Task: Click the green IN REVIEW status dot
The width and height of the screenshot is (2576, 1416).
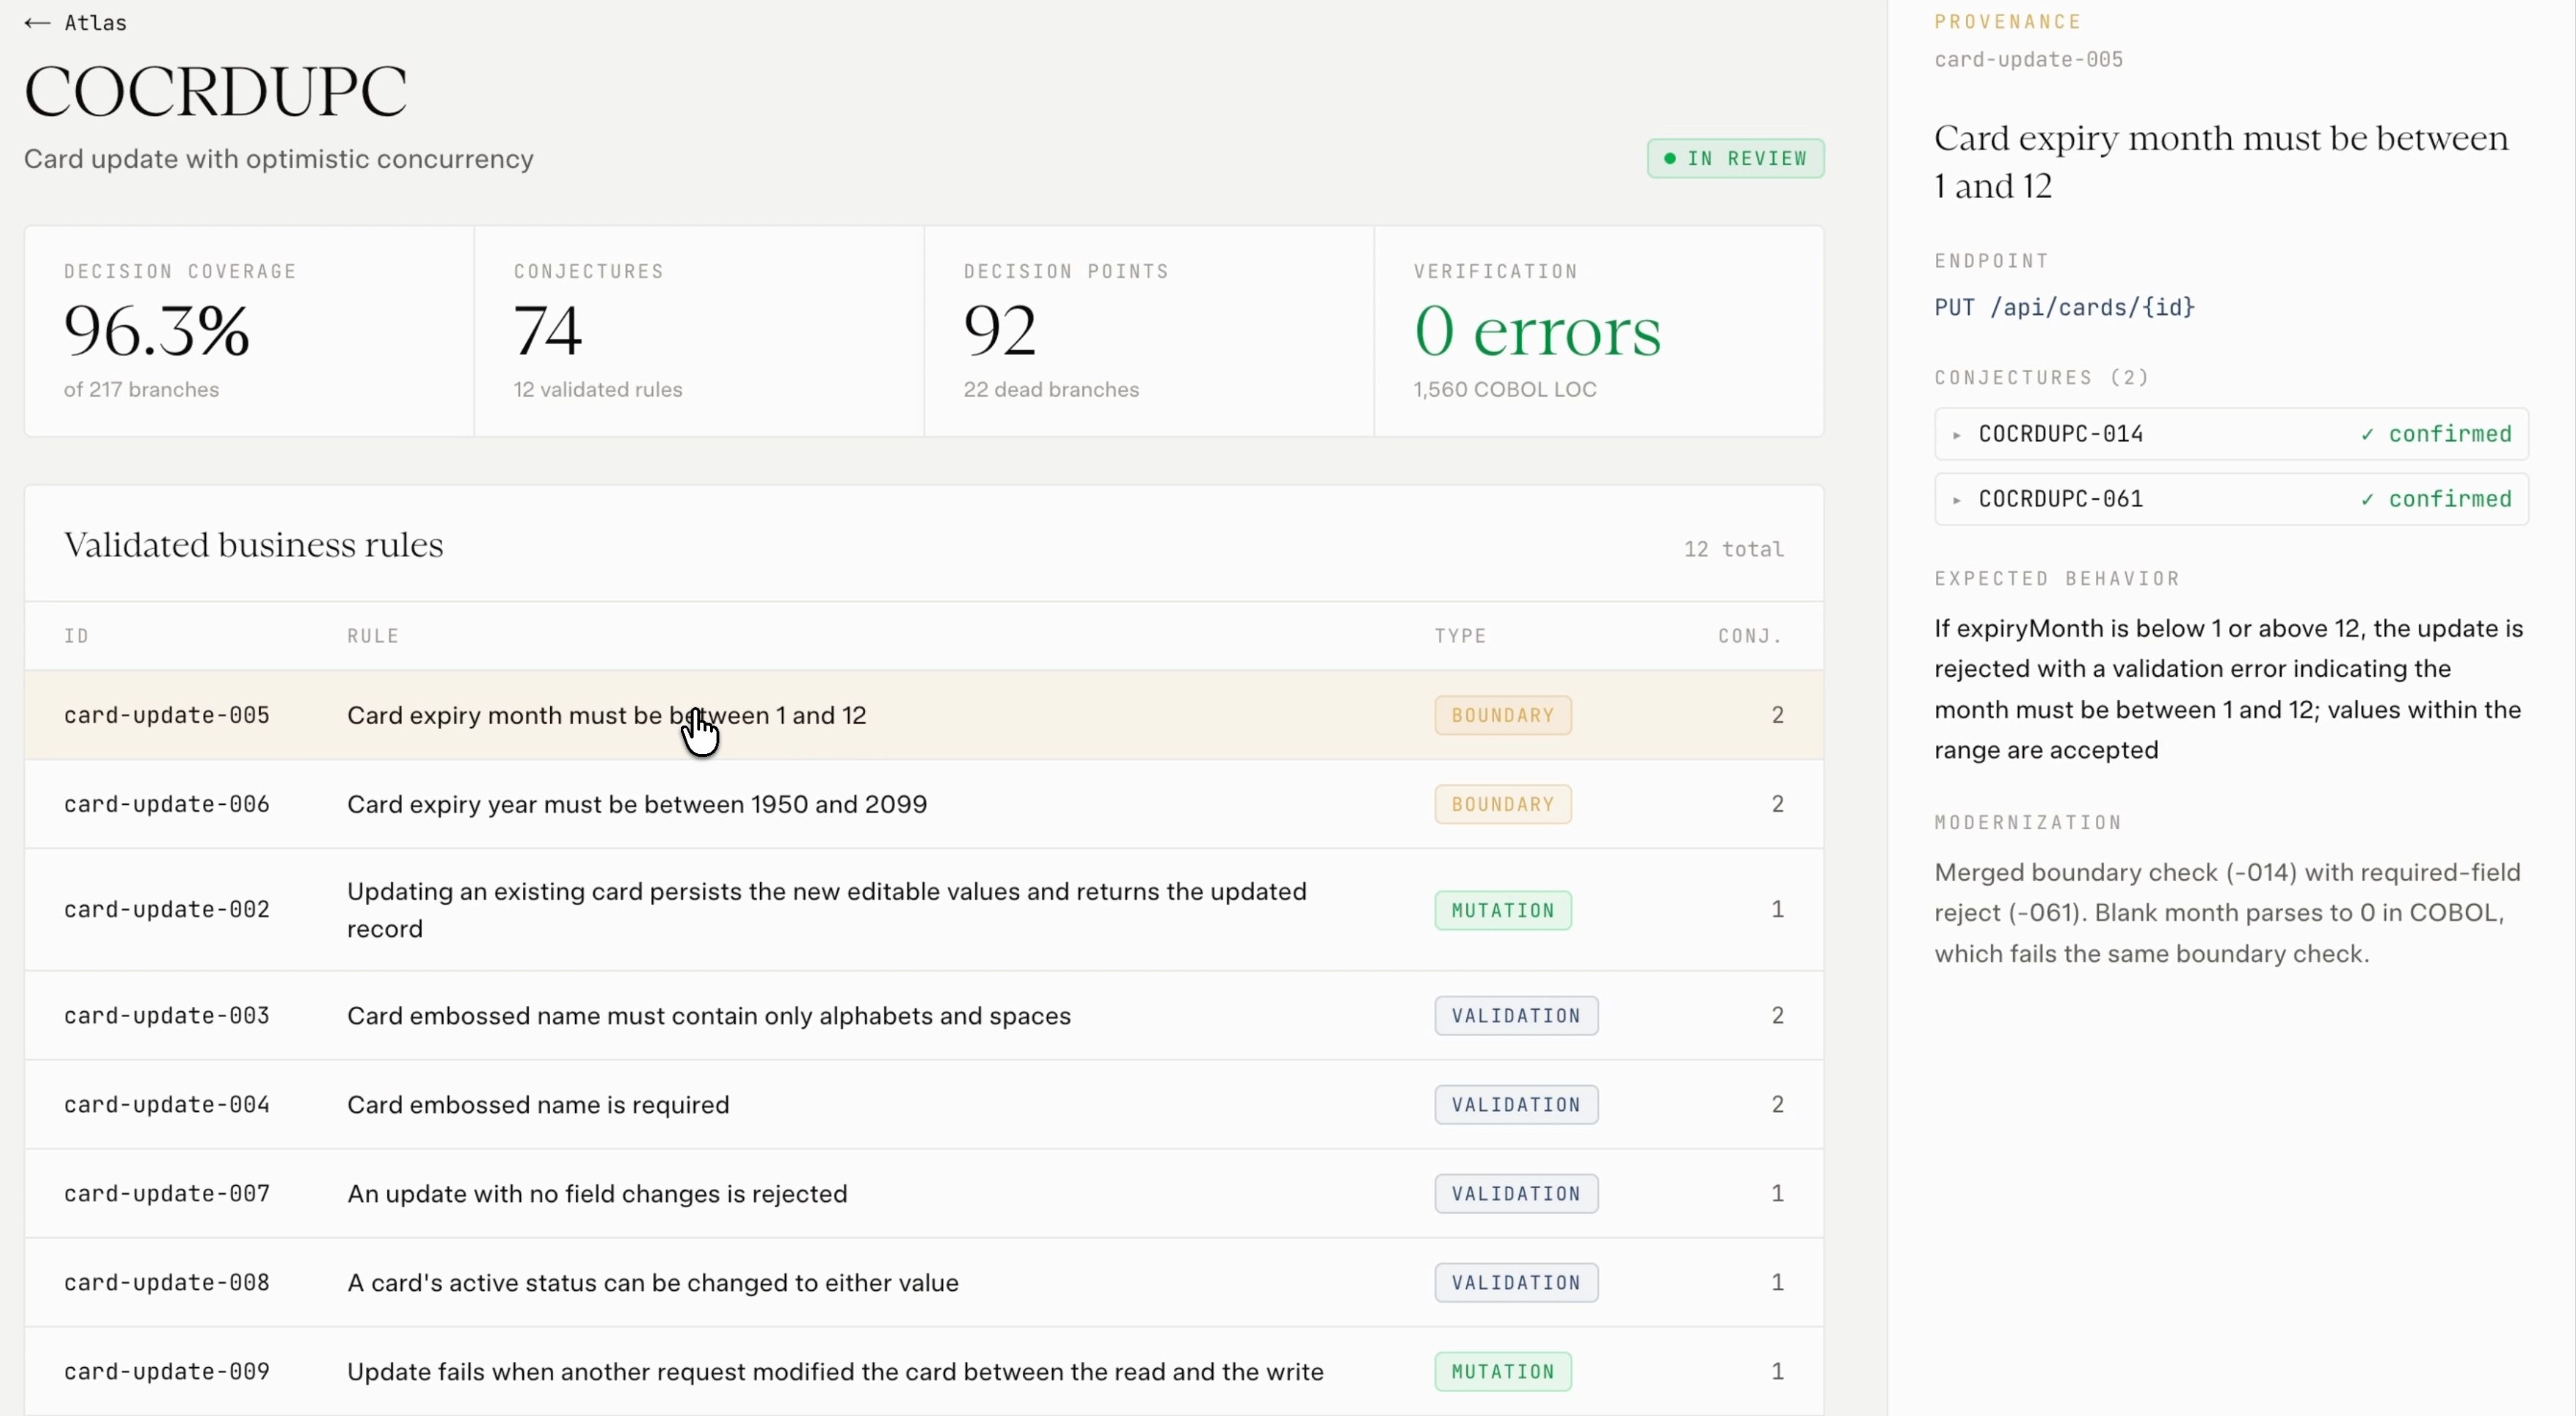Action: (x=1669, y=158)
